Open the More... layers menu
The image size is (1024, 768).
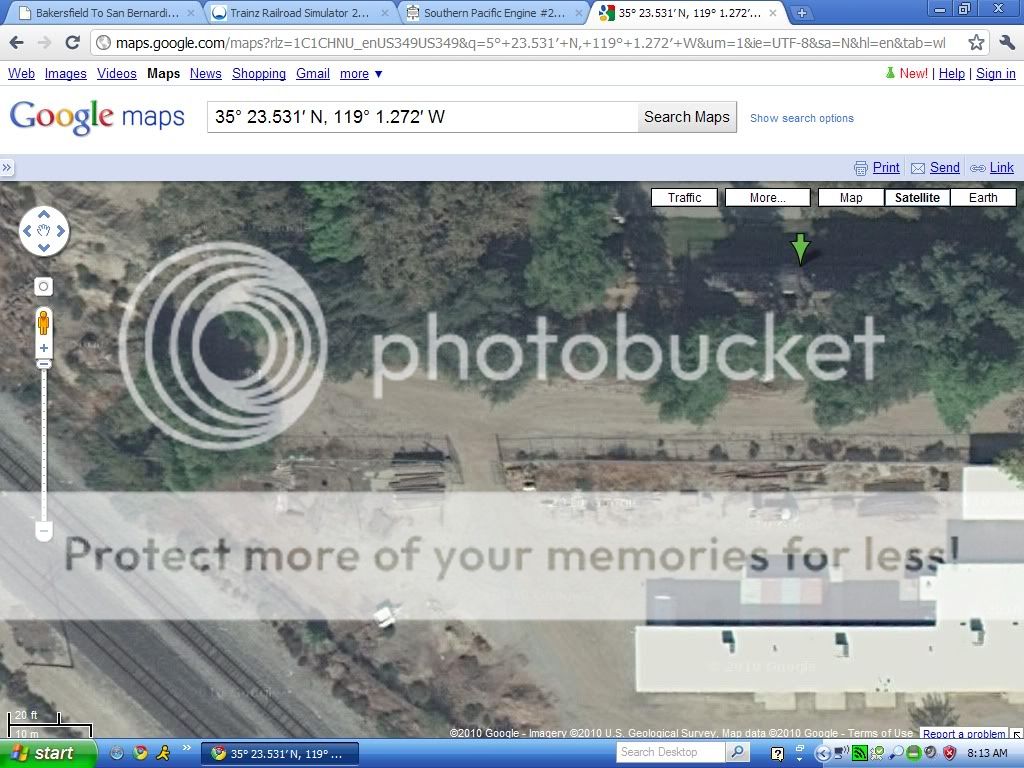767,197
